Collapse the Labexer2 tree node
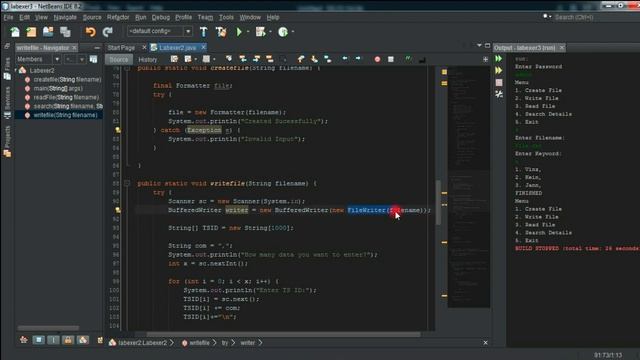This screenshot has width=640, height=360. click(x=16, y=70)
